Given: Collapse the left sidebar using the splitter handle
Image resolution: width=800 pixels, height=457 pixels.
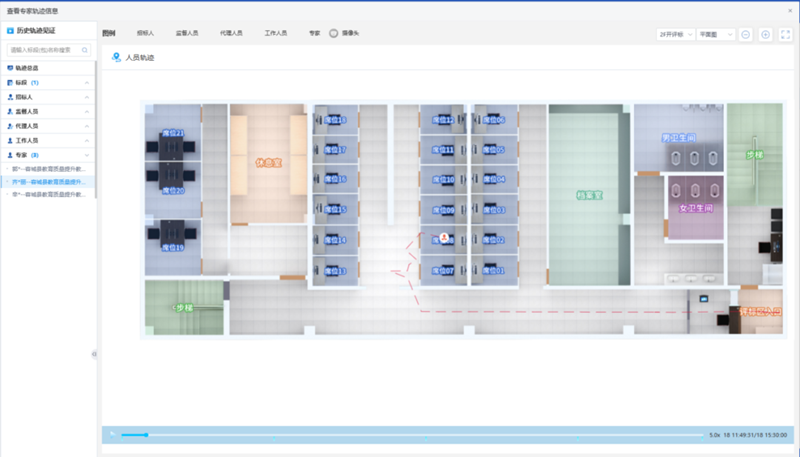Looking at the screenshot, I should pyautogui.click(x=94, y=353).
